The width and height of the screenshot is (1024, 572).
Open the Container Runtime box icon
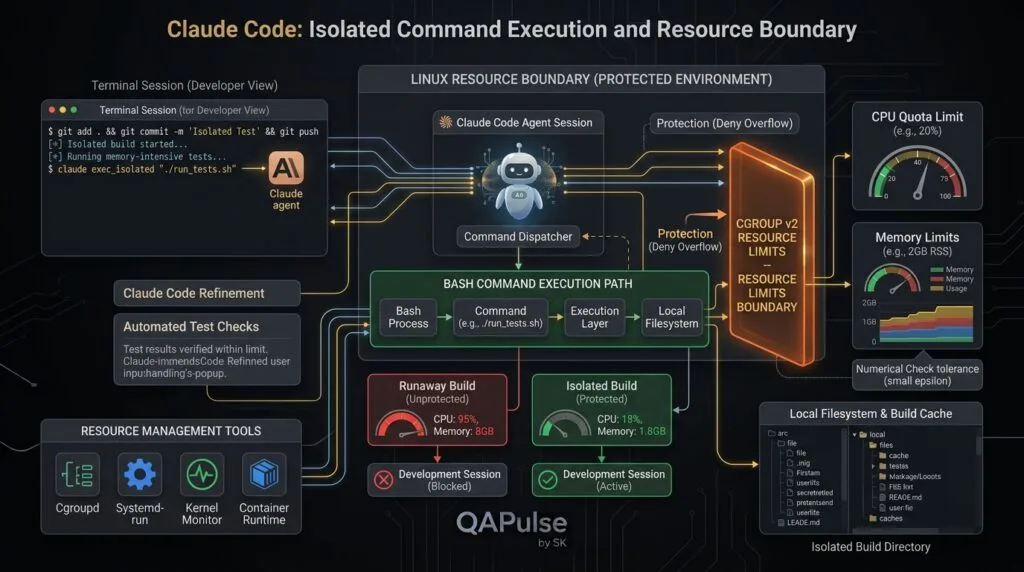(264, 475)
